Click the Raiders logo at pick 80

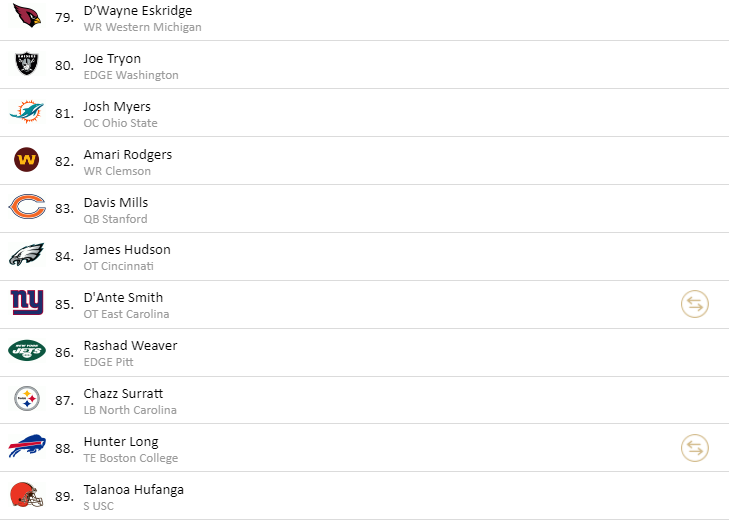pos(27,64)
